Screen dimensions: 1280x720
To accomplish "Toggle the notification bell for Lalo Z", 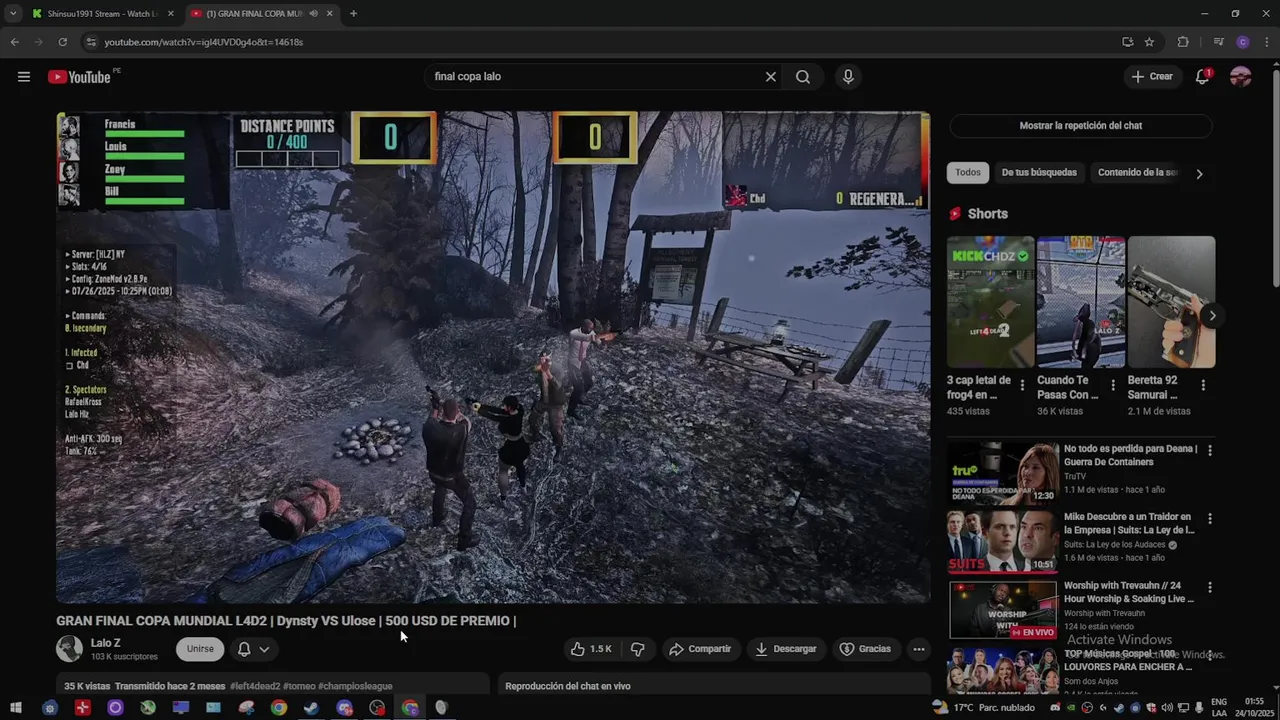I will click(x=244, y=649).
